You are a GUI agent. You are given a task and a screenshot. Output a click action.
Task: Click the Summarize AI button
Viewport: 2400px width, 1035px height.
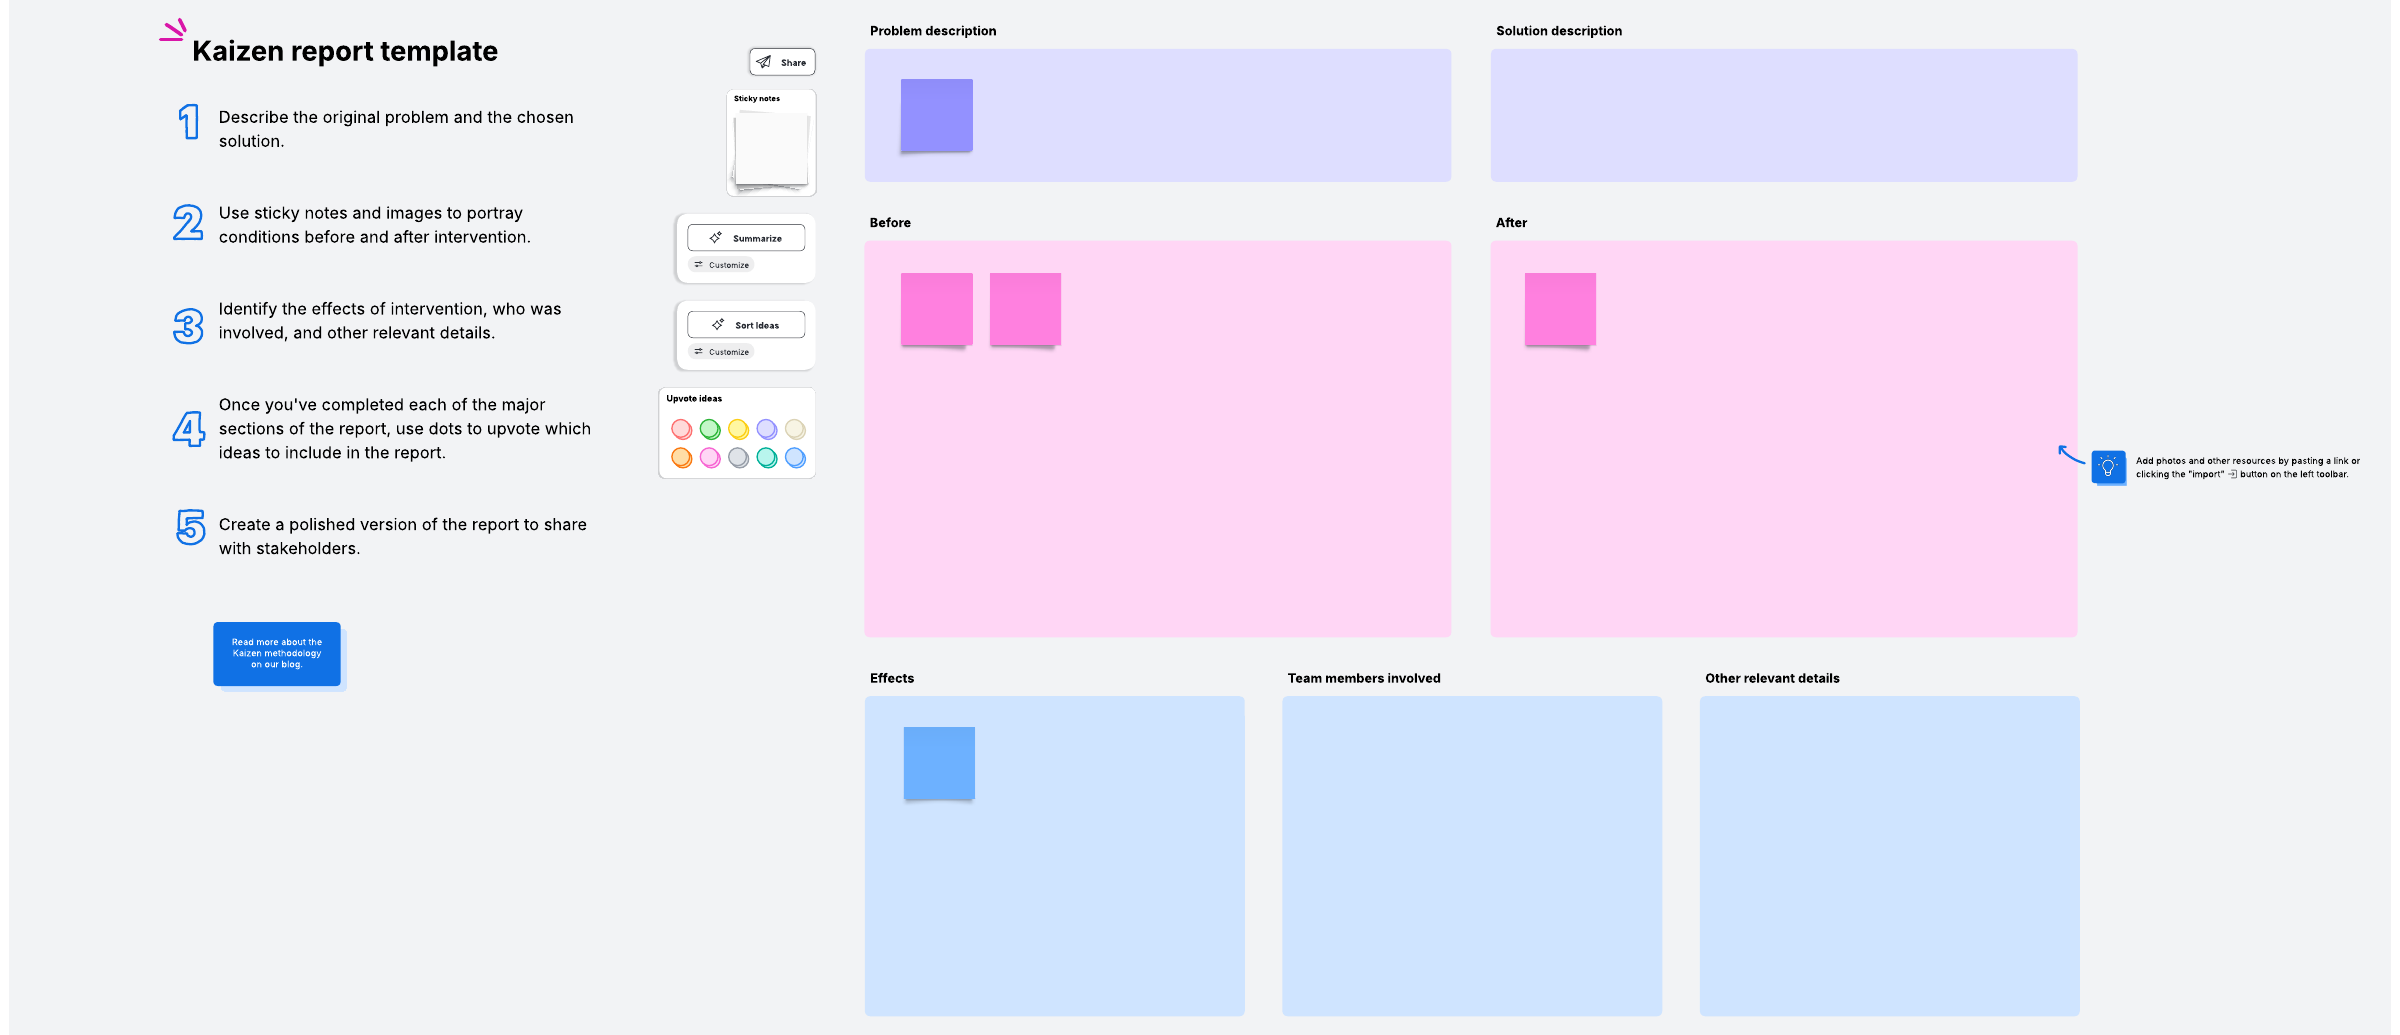pyautogui.click(x=746, y=238)
